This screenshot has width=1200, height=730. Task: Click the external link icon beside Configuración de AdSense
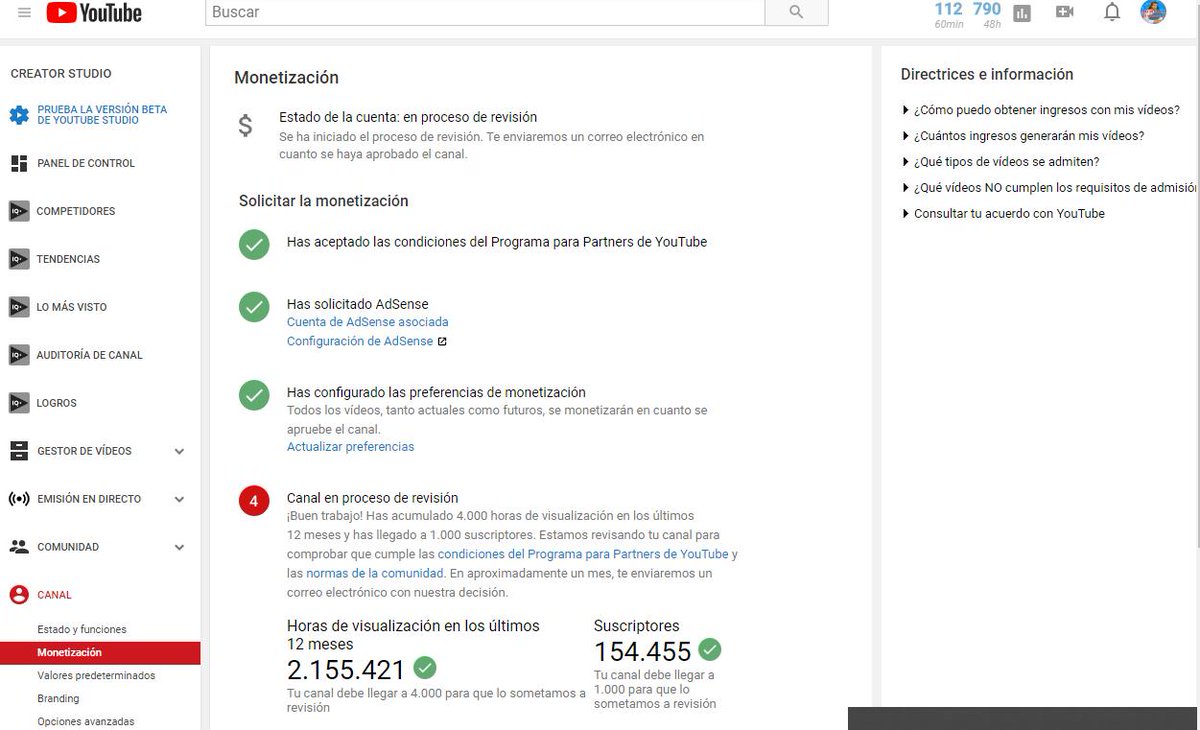coord(442,342)
